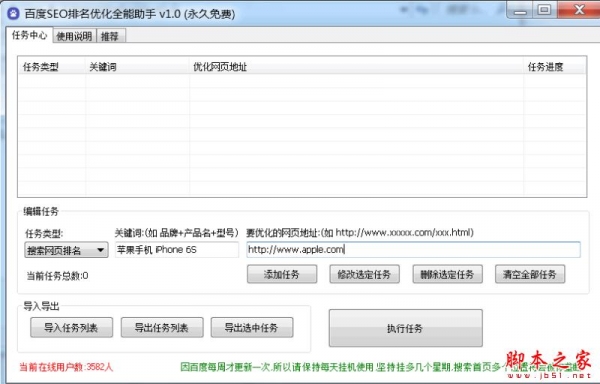The width and height of the screenshot is (600, 384).
Task: Maximize the SEO assistant window
Action: (545, 10)
